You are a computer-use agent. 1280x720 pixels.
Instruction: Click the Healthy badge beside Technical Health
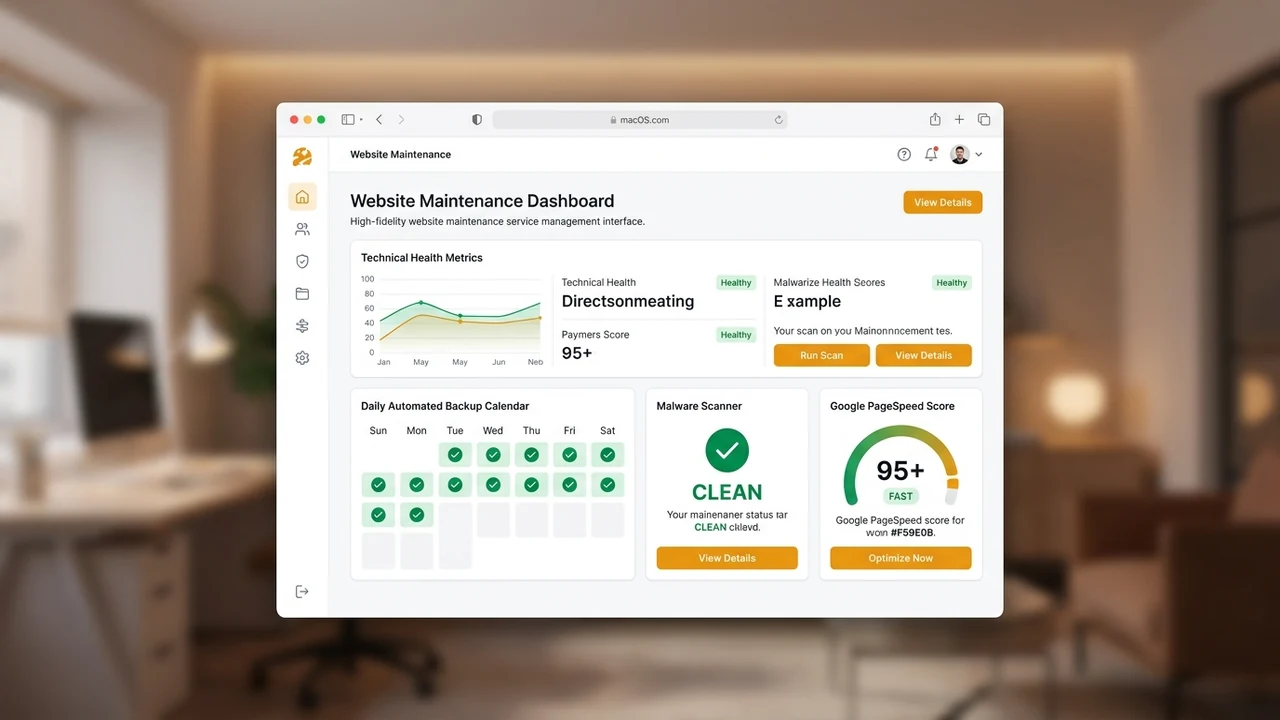point(736,283)
